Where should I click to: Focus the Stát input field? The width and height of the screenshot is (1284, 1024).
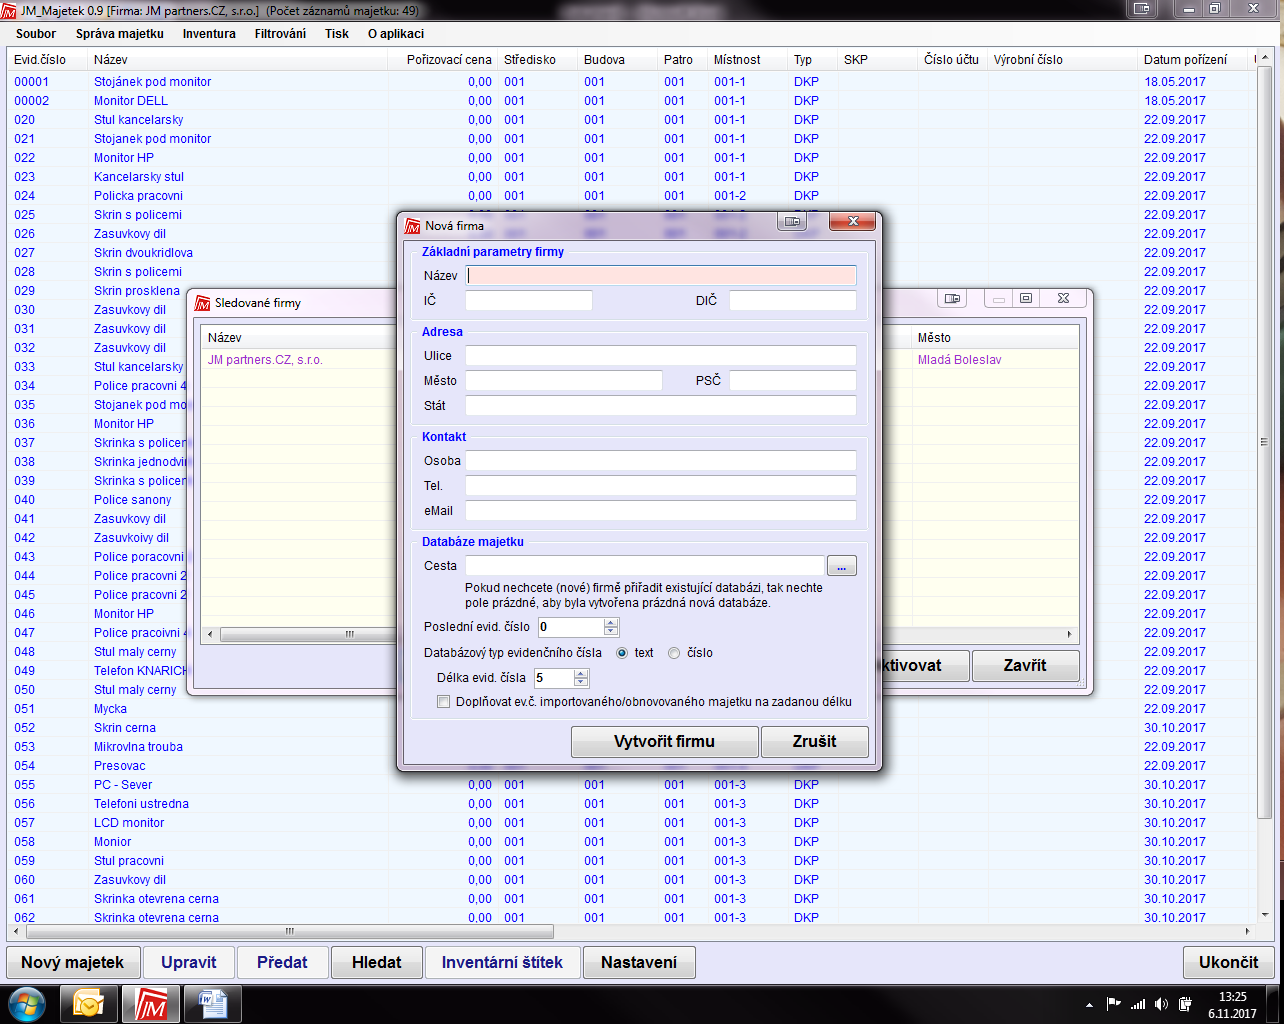click(x=661, y=406)
